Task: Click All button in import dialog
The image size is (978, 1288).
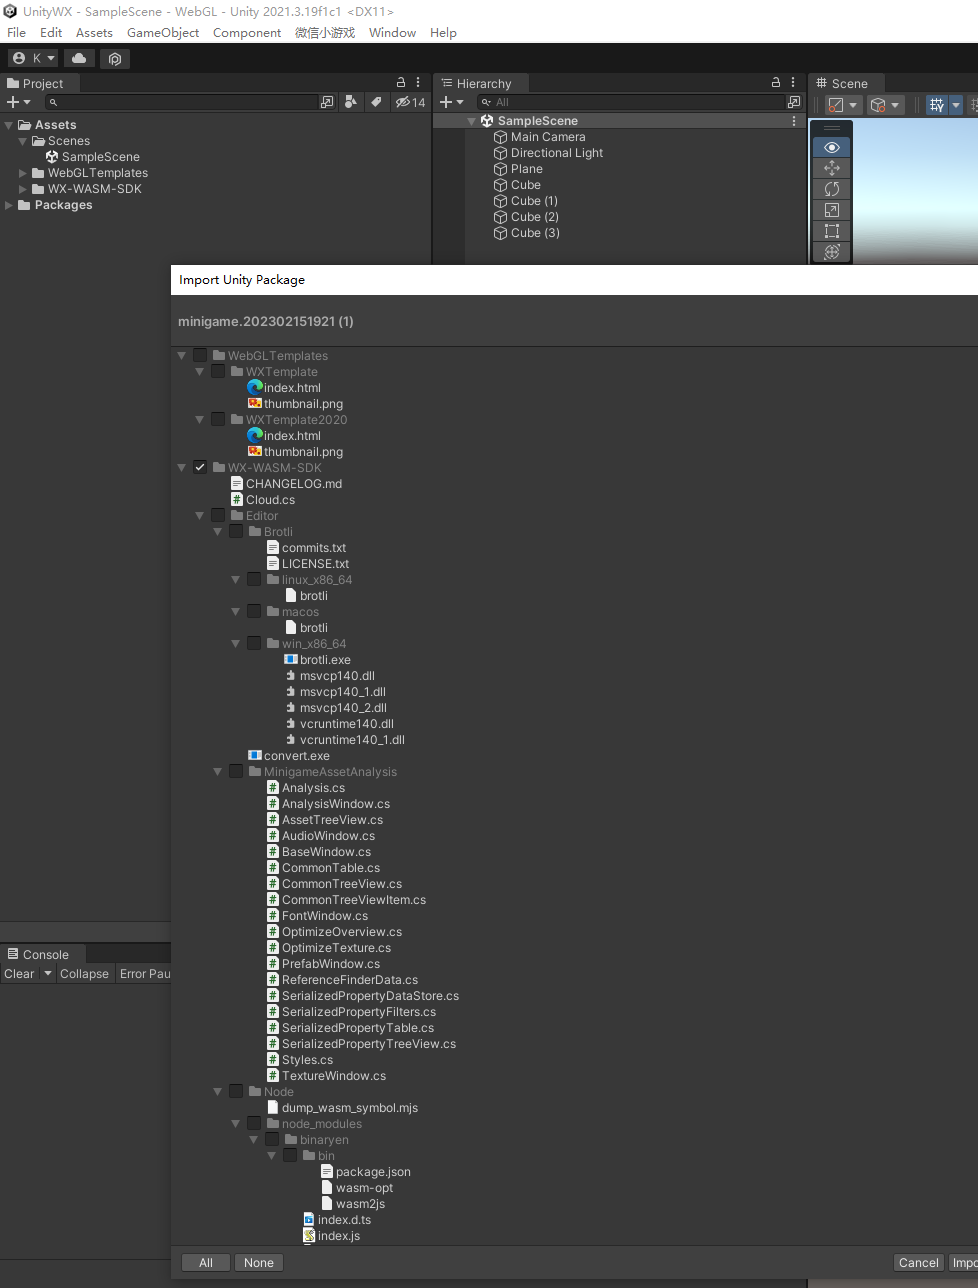Action: point(206,1263)
